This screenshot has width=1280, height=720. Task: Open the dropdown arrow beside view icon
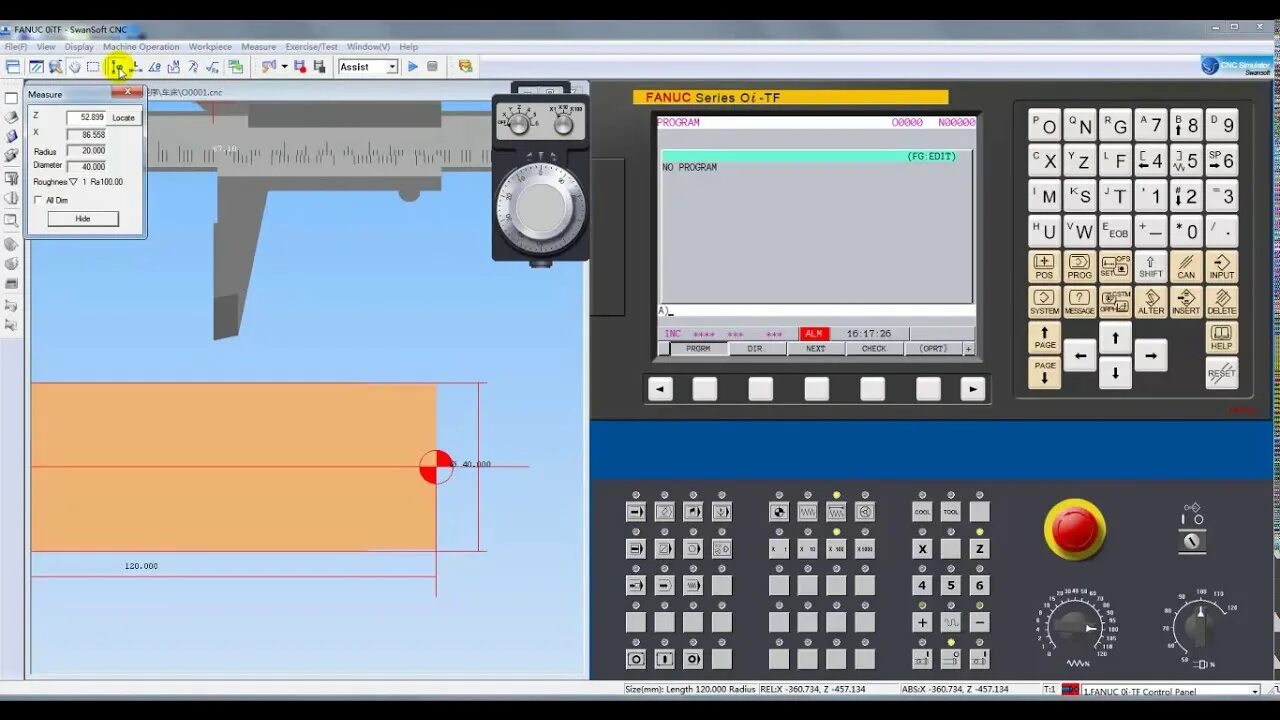(284, 67)
